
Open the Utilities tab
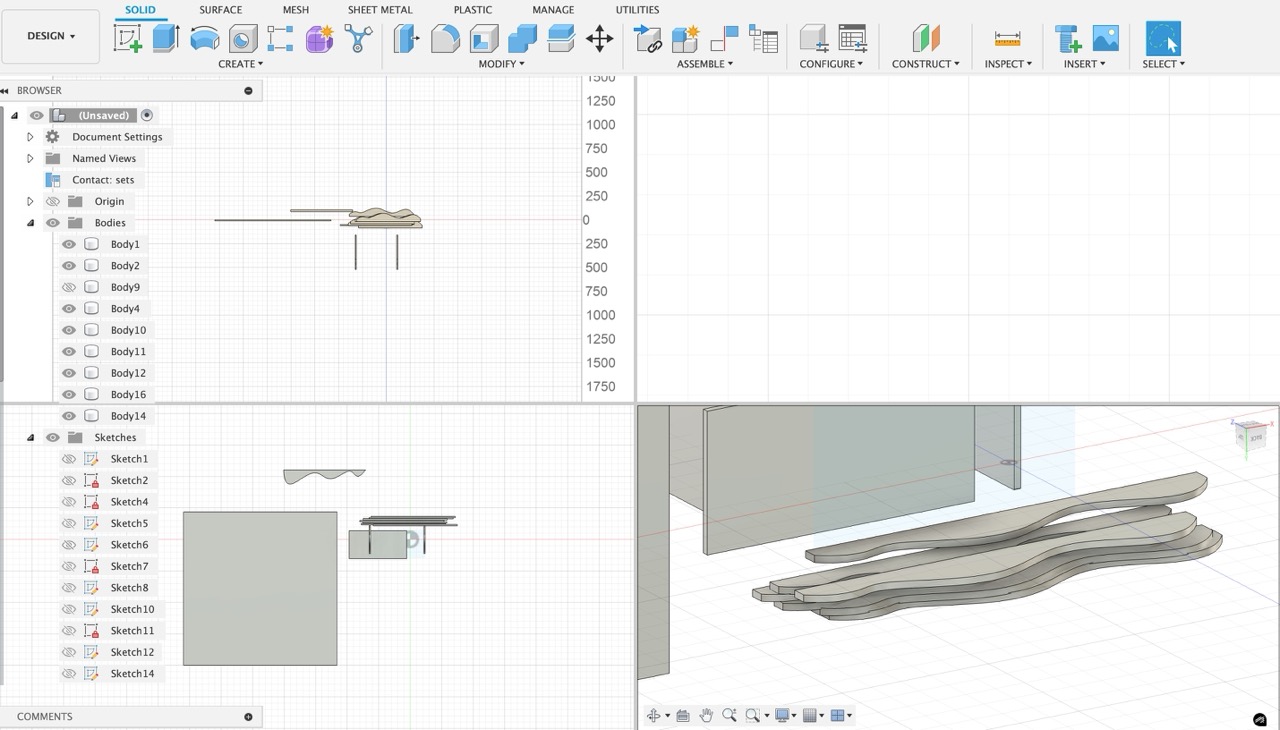point(637,9)
